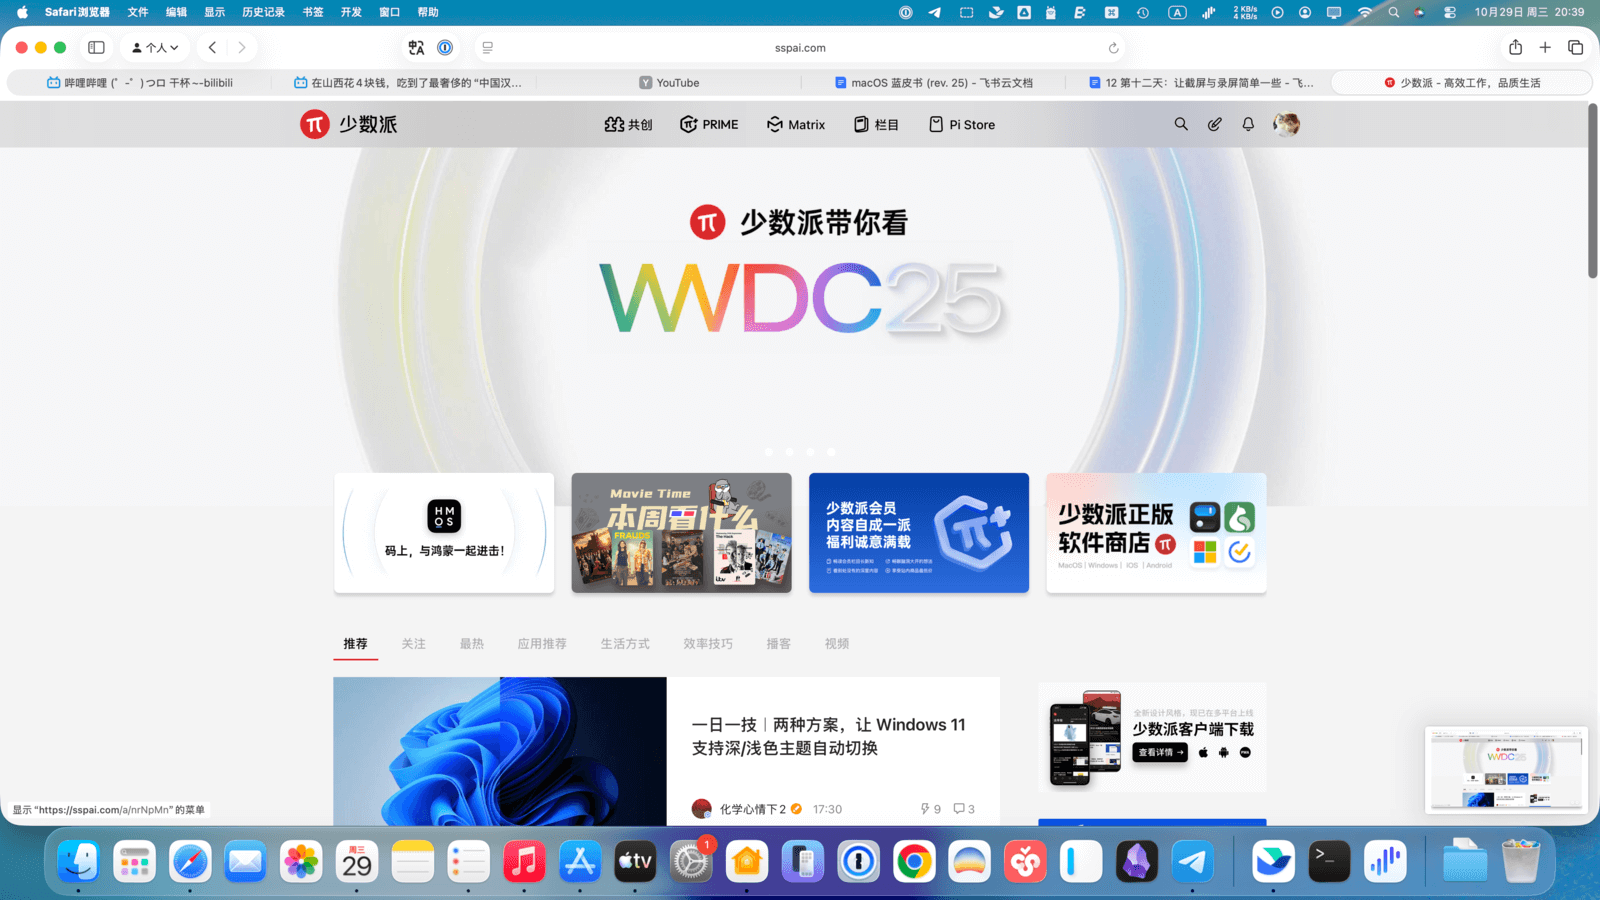Open the tab overview icon in Safari

pos(1575,47)
